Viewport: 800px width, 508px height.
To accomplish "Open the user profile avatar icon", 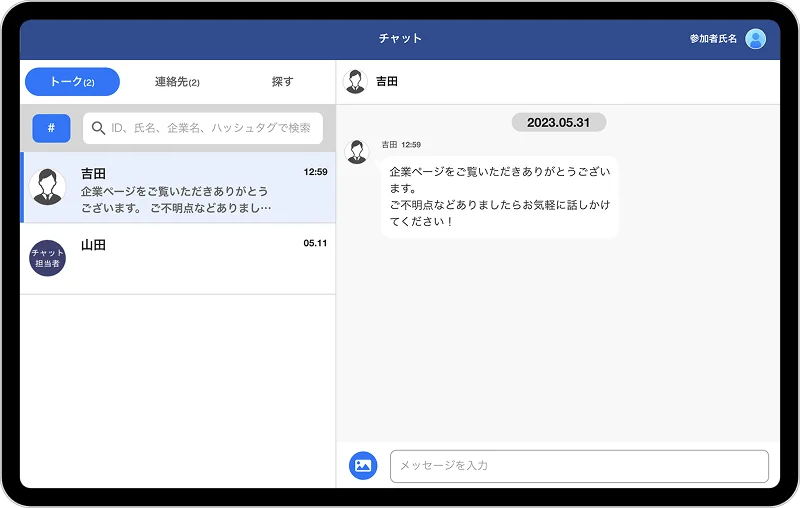I will [x=756, y=39].
